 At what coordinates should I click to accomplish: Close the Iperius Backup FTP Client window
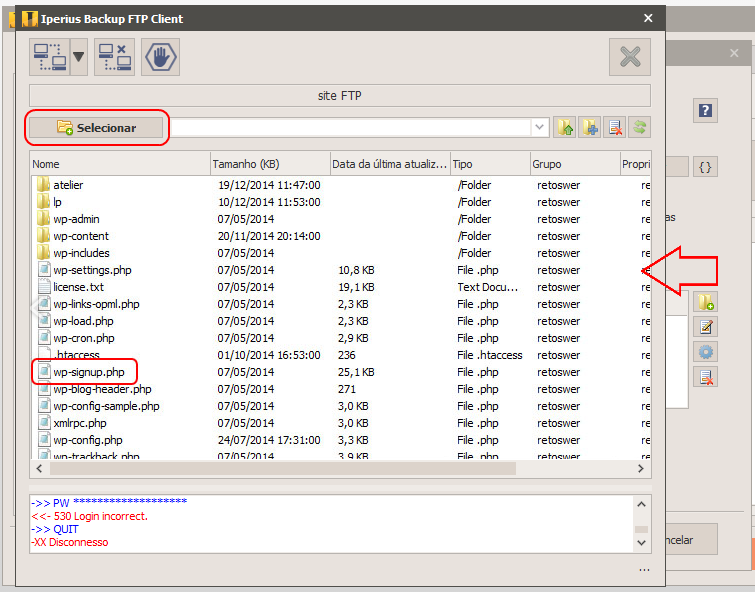click(648, 18)
